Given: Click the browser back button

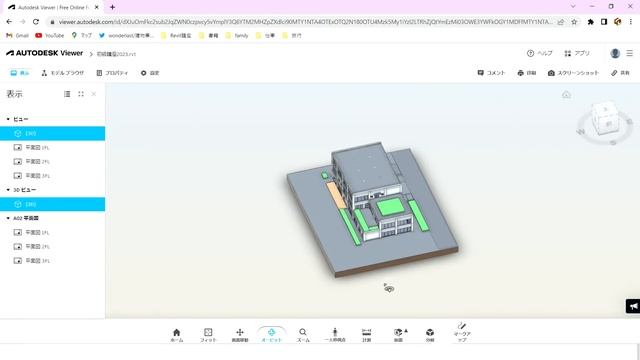Looking at the screenshot, I should pos(9,22).
